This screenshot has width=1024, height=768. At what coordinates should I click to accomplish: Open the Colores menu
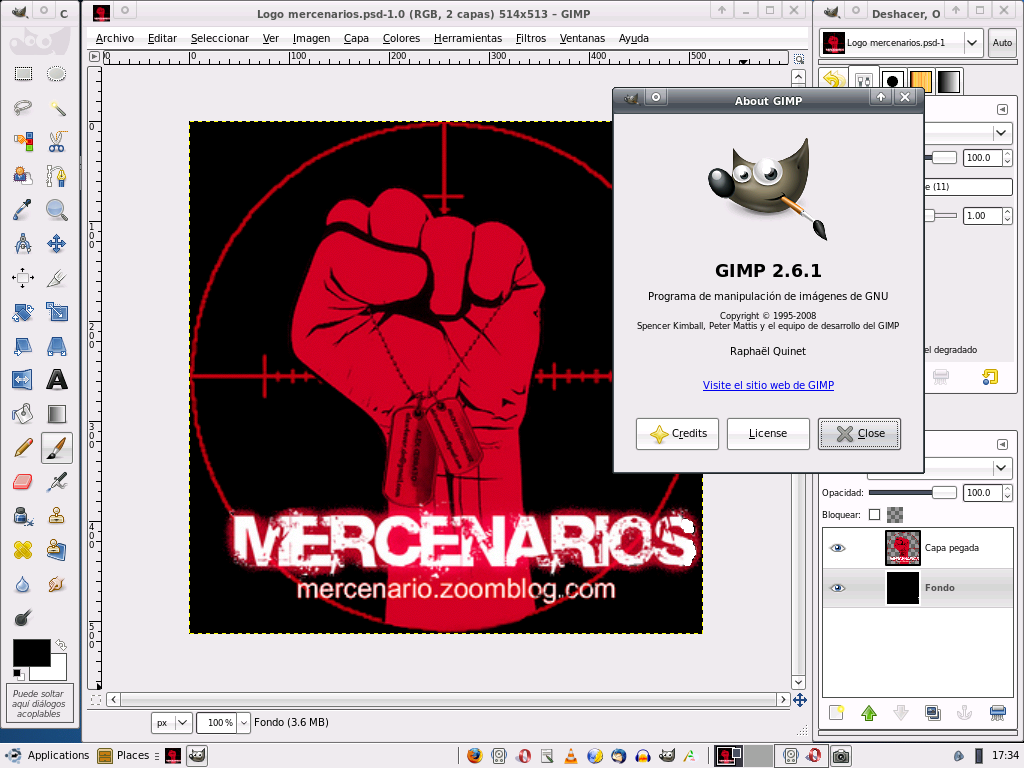click(401, 39)
